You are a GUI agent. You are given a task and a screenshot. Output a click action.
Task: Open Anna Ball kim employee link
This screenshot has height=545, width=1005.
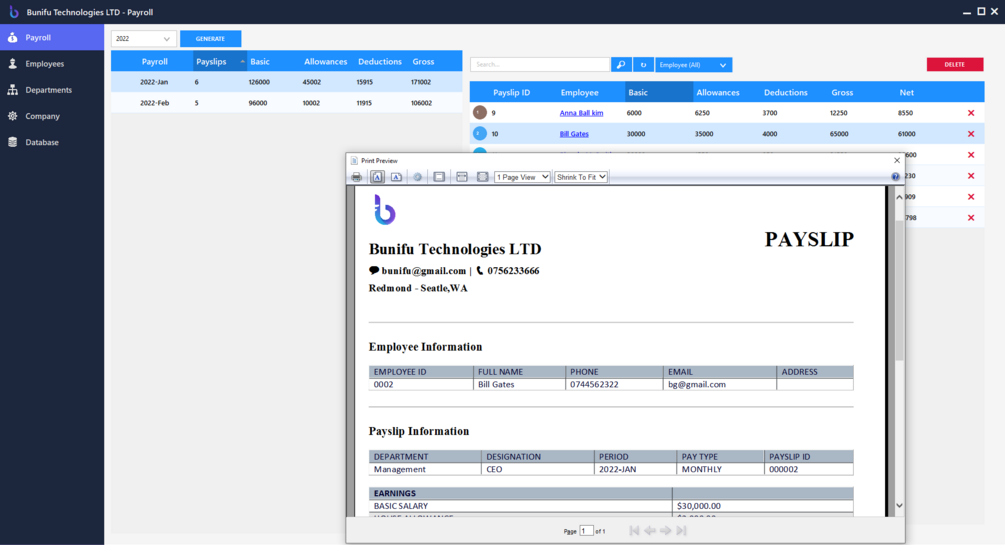click(x=581, y=113)
